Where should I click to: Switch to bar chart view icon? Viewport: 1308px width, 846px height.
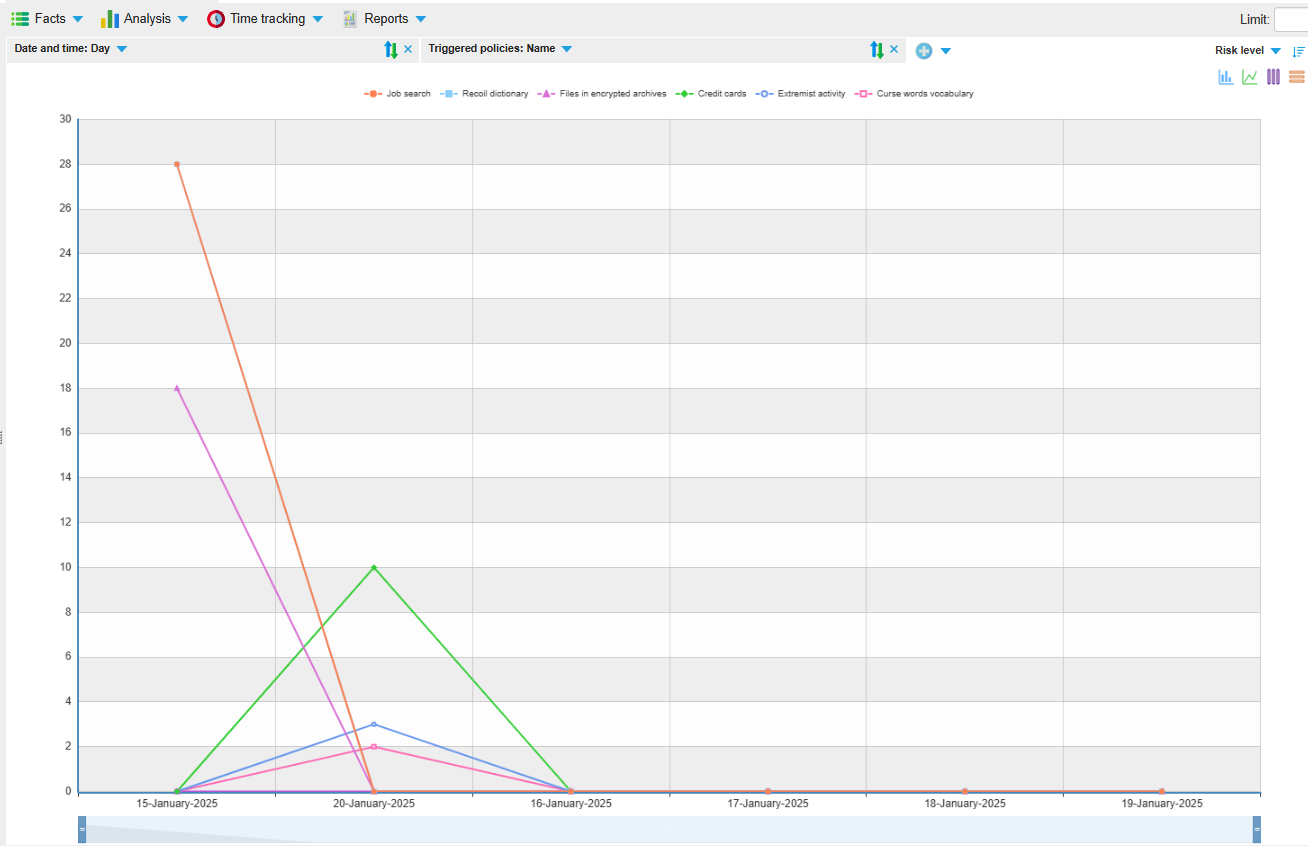pos(1225,77)
